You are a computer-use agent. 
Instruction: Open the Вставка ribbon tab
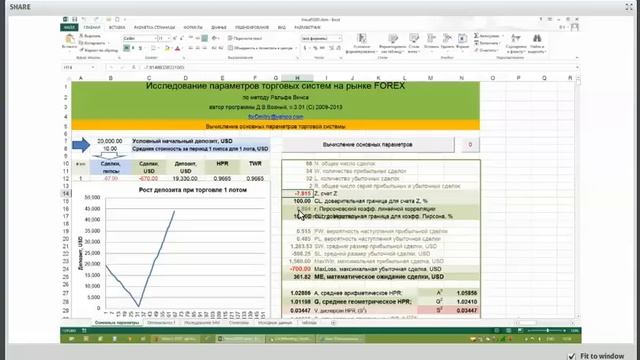click(x=117, y=27)
